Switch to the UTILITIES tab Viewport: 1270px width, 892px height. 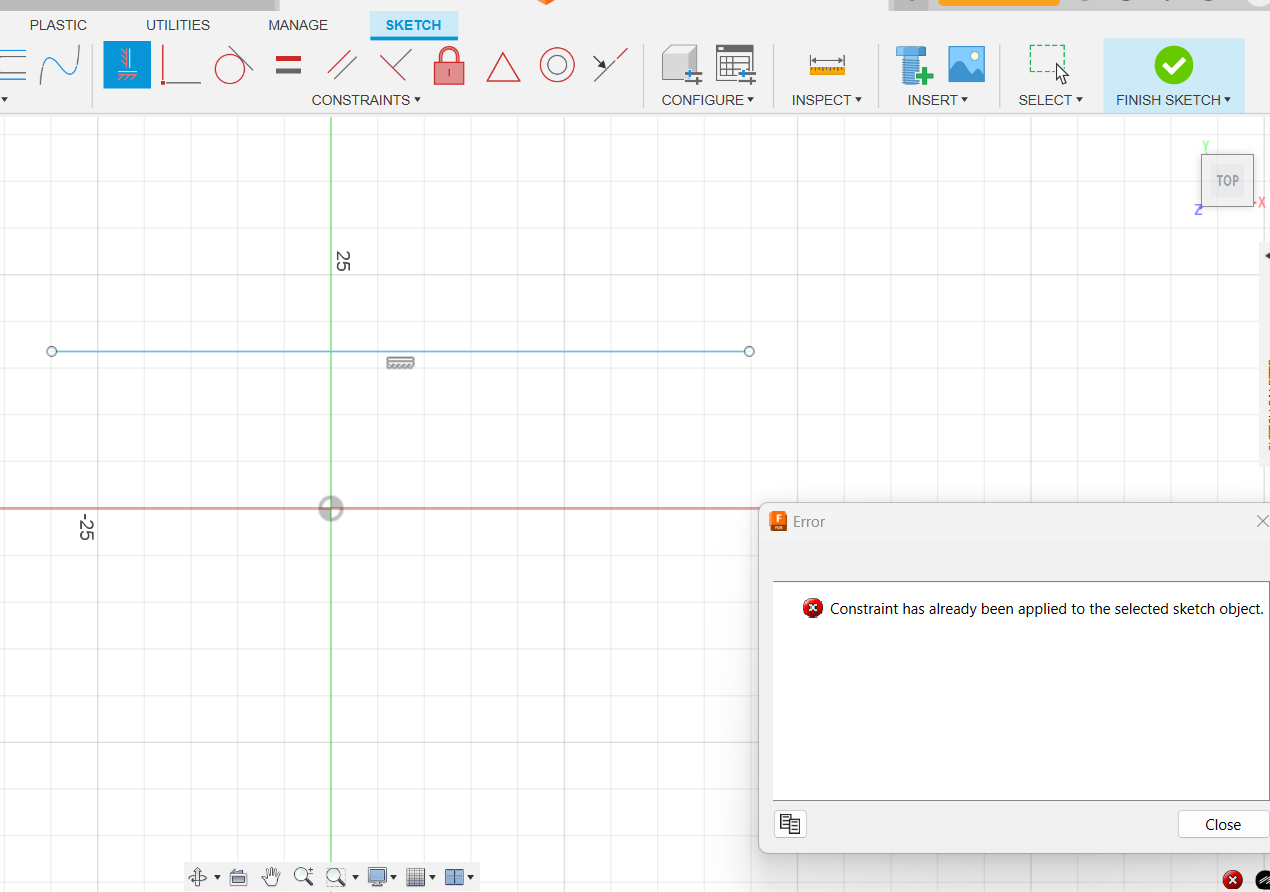coord(178,25)
